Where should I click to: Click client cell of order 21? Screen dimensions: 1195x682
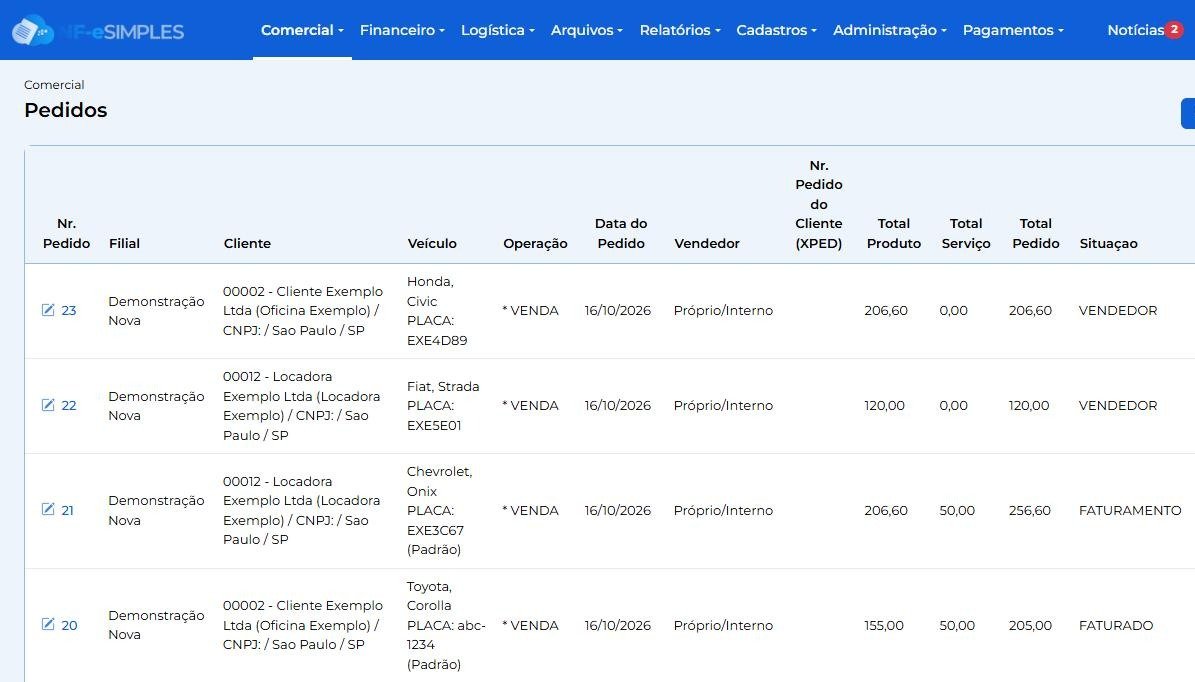coord(301,510)
